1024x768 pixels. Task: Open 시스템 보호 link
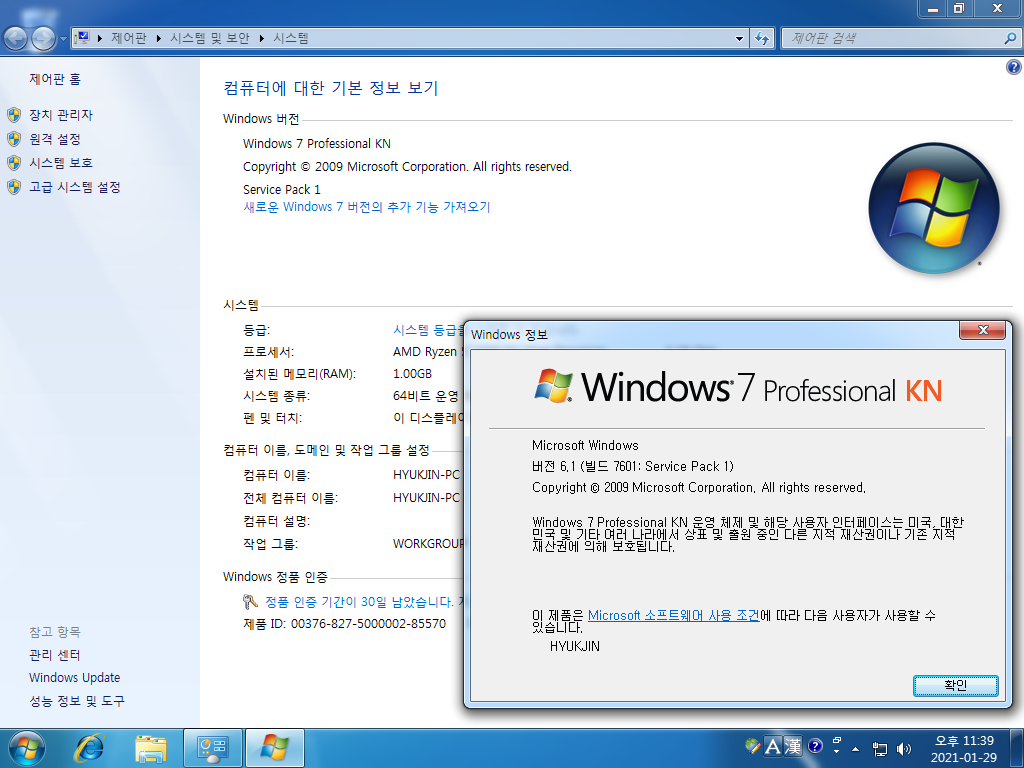click(x=61, y=163)
